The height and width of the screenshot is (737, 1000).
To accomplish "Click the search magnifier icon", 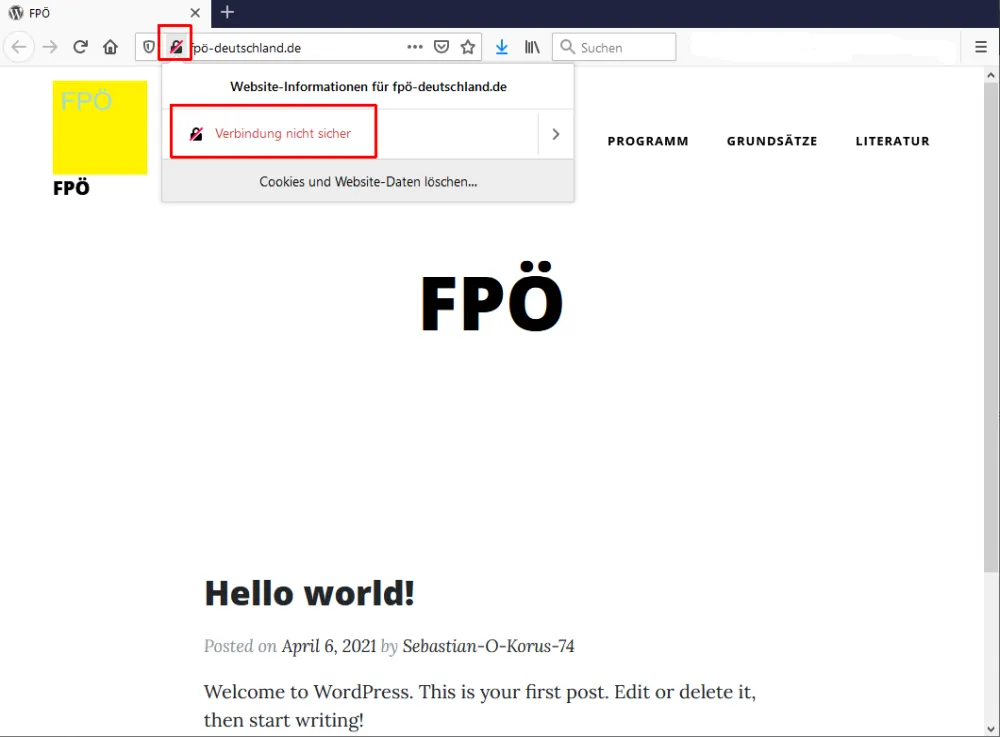I will click(x=567, y=47).
